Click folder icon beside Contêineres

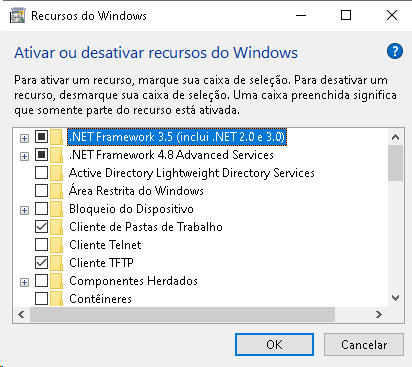coord(57,298)
